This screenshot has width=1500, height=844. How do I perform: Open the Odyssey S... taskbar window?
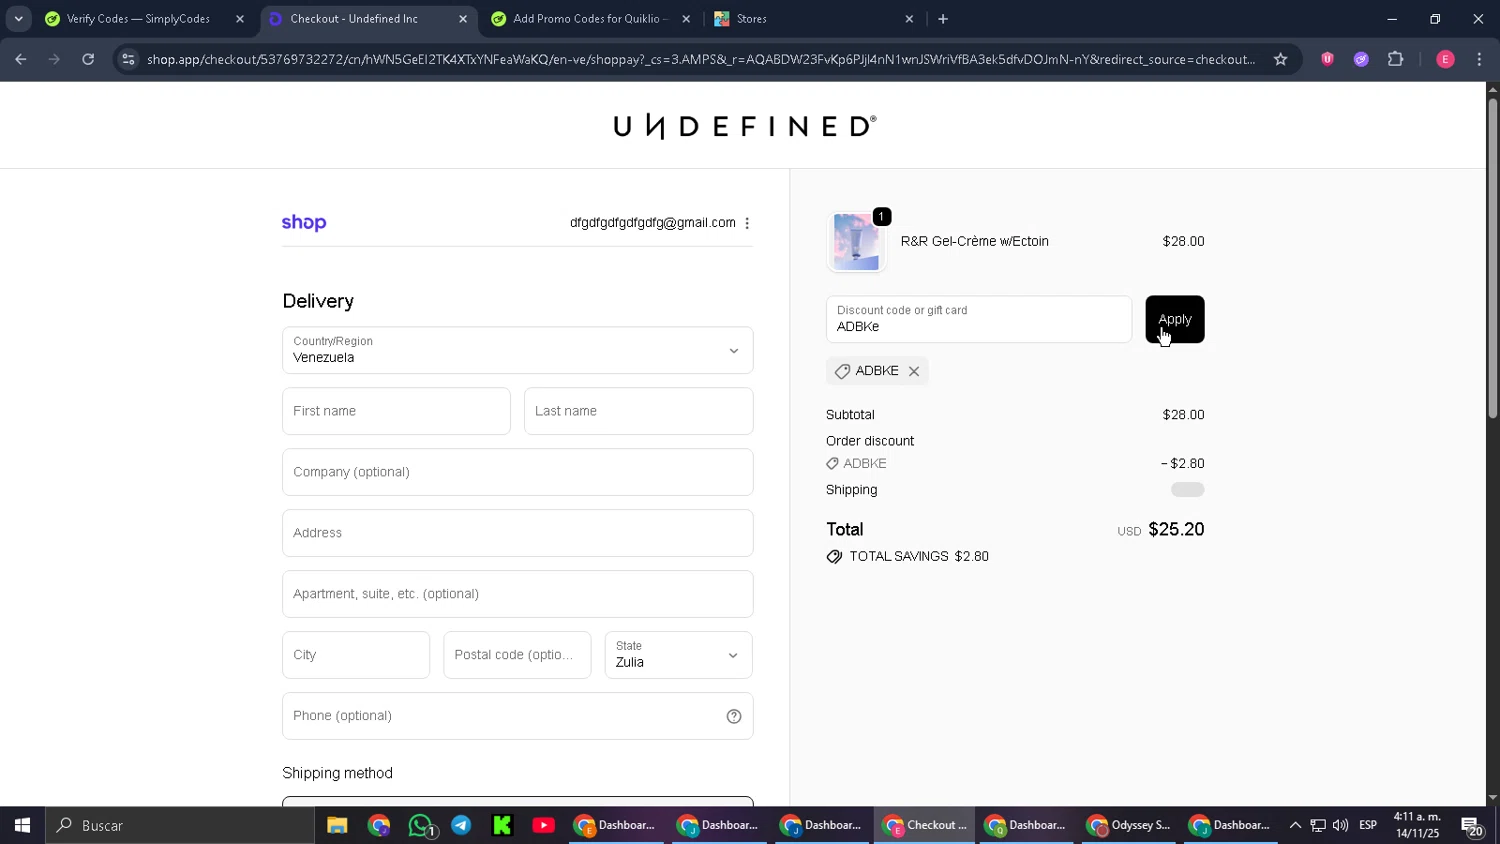pyautogui.click(x=1130, y=825)
